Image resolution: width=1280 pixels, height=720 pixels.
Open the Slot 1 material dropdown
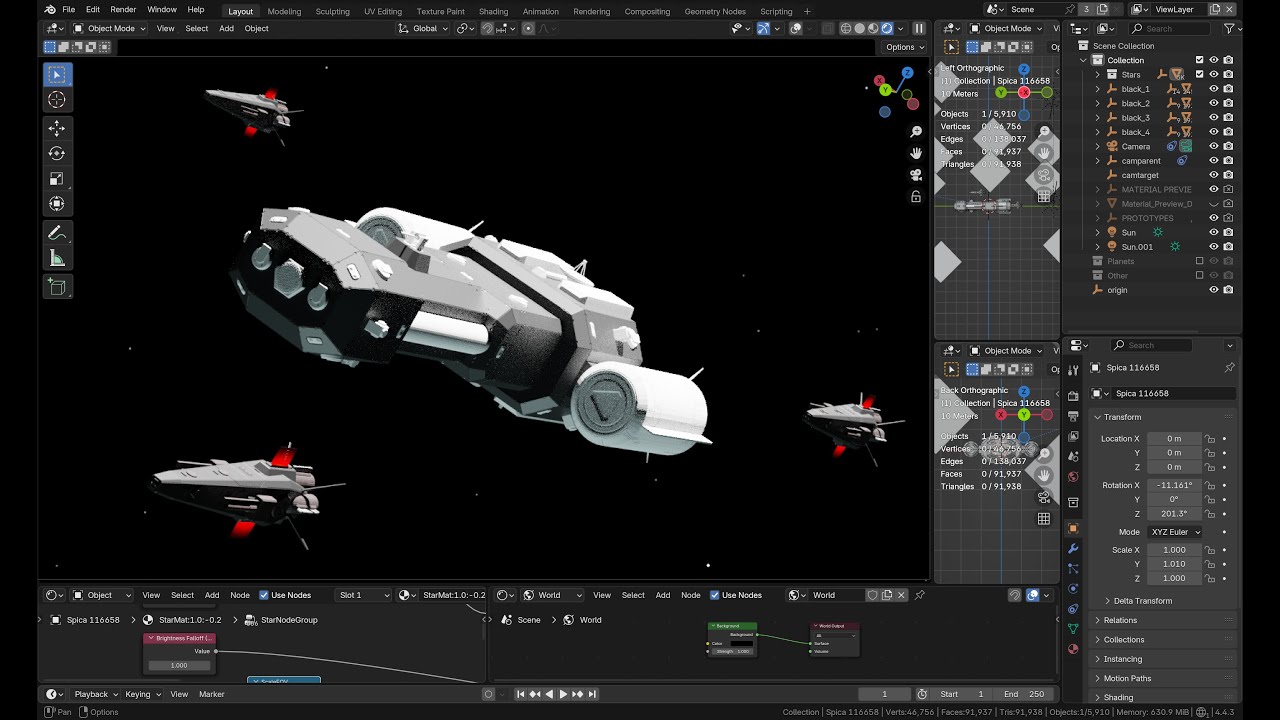point(364,595)
